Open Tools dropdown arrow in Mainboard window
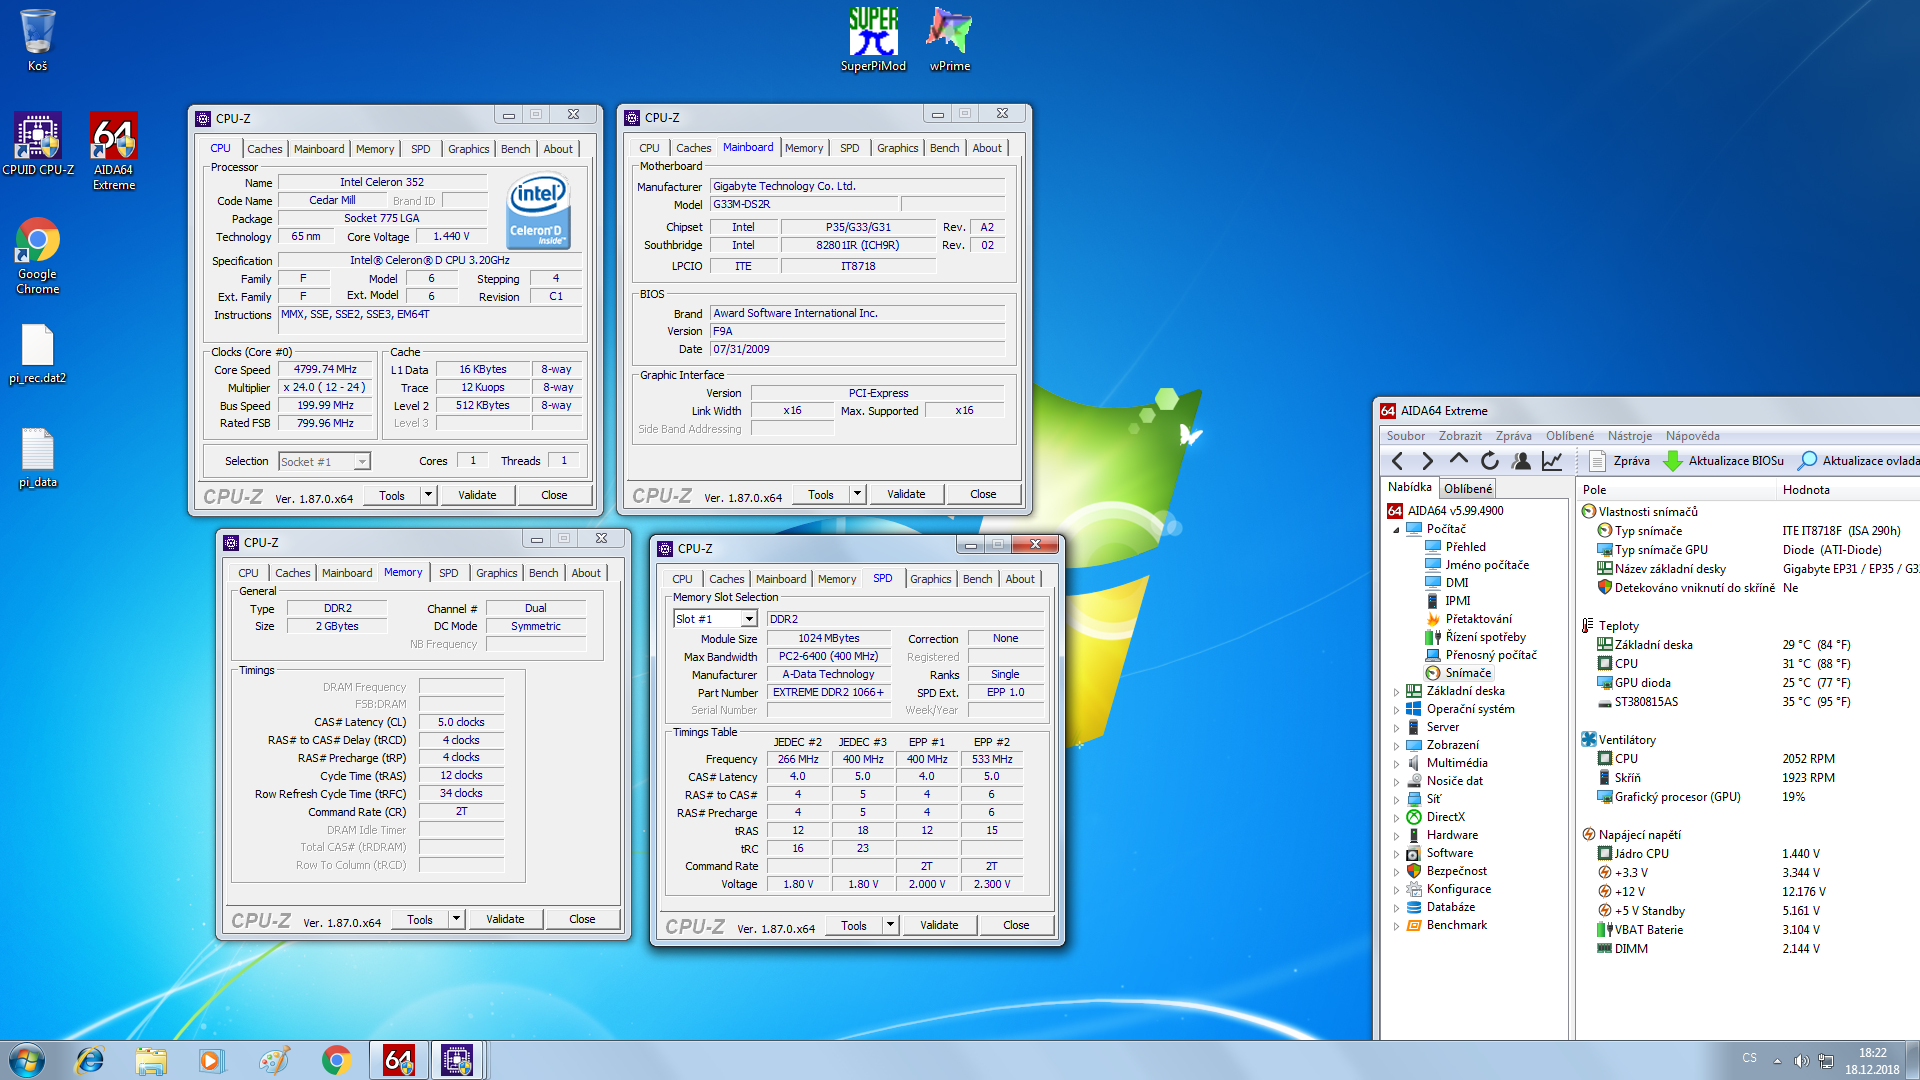Screen dimensions: 1920x1080 tap(857, 494)
